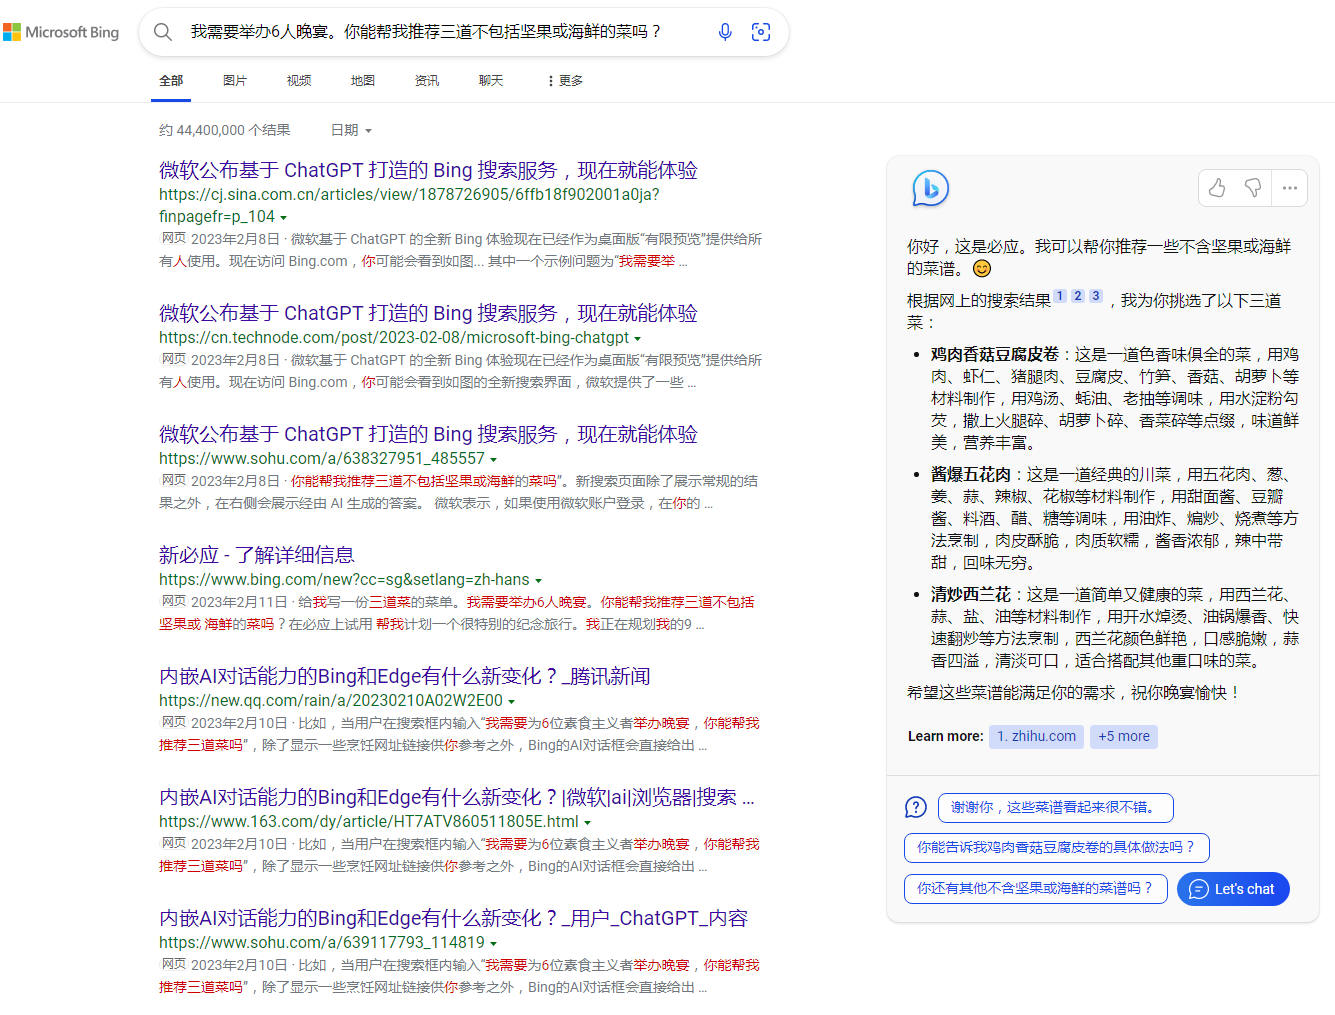This screenshot has width=1335, height=1015.
Task: Open the three-dot menu in answer panel
Action: point(1290,188)
